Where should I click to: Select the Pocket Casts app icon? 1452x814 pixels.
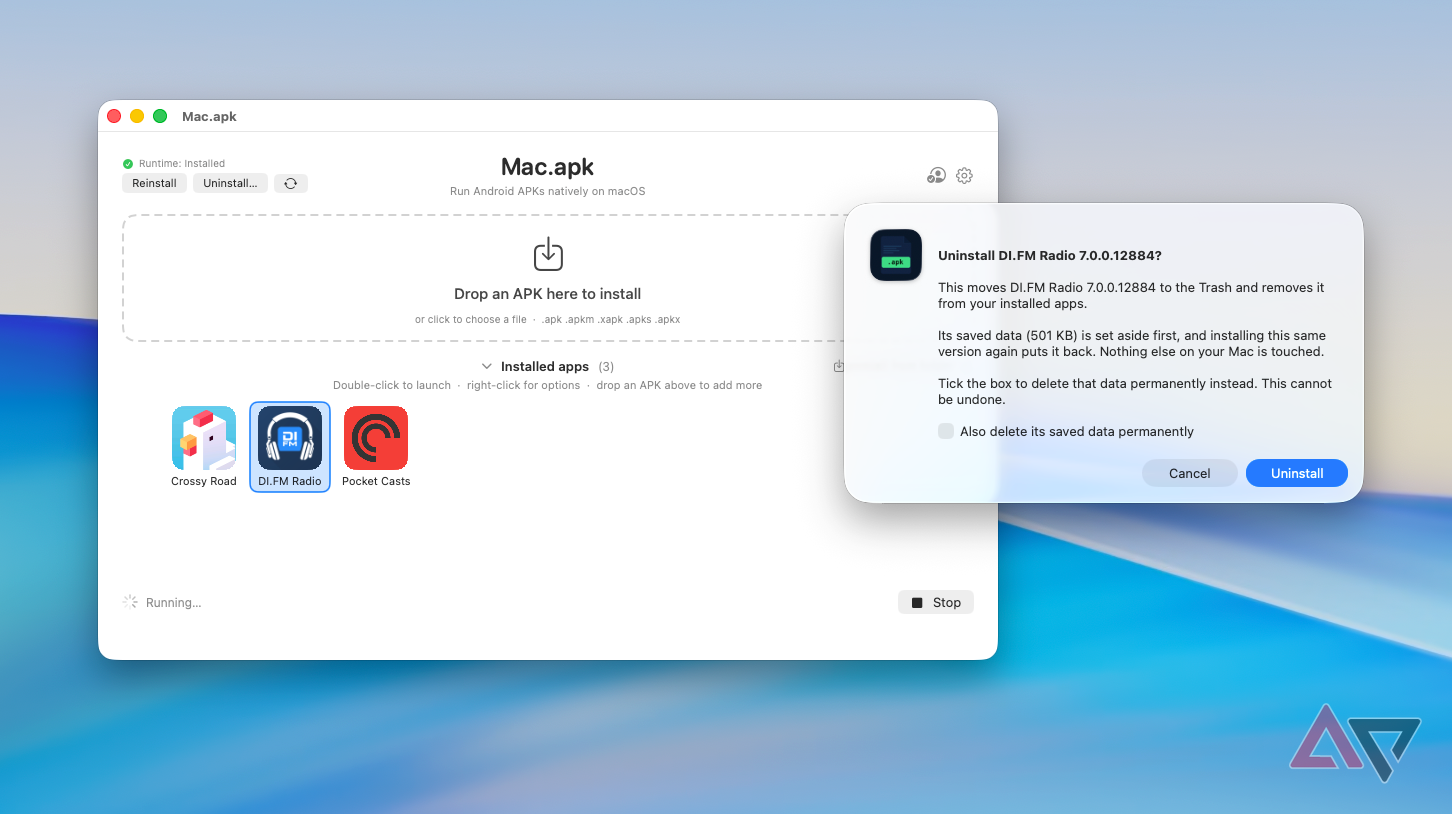pyautogui.click(x=376, y=438)
